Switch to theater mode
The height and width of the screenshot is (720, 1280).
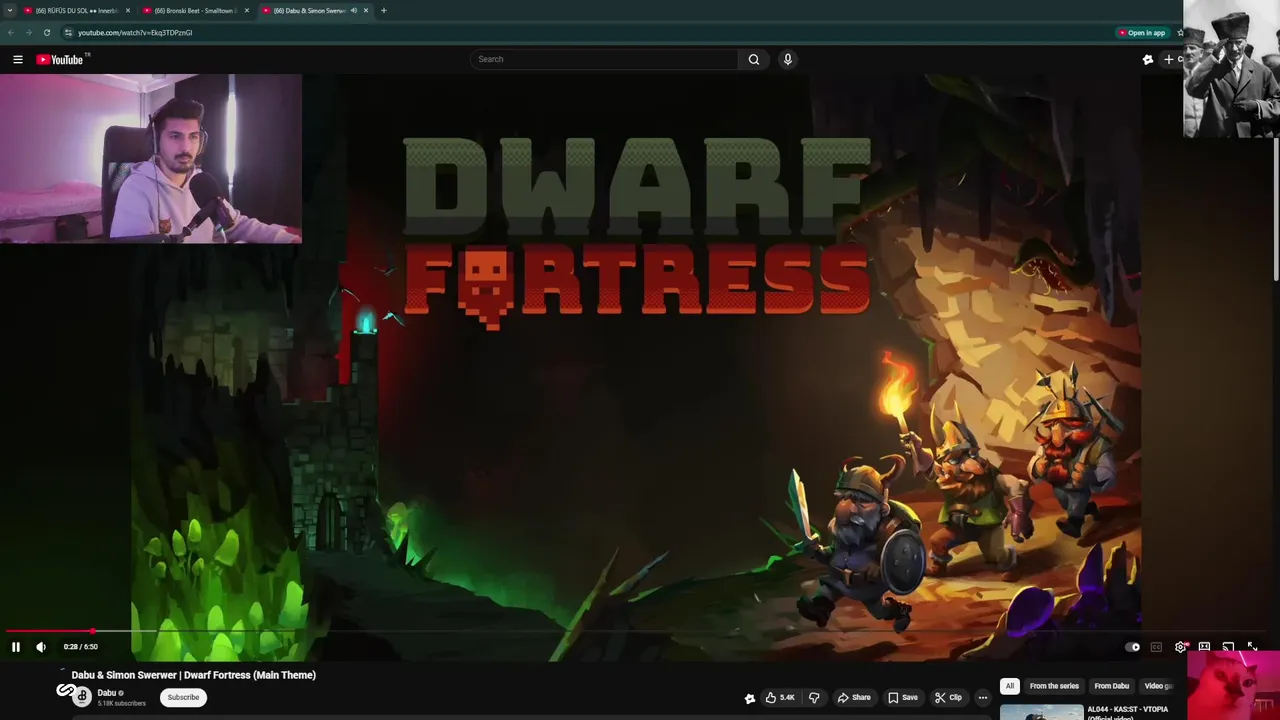[x=1204, y=647]
